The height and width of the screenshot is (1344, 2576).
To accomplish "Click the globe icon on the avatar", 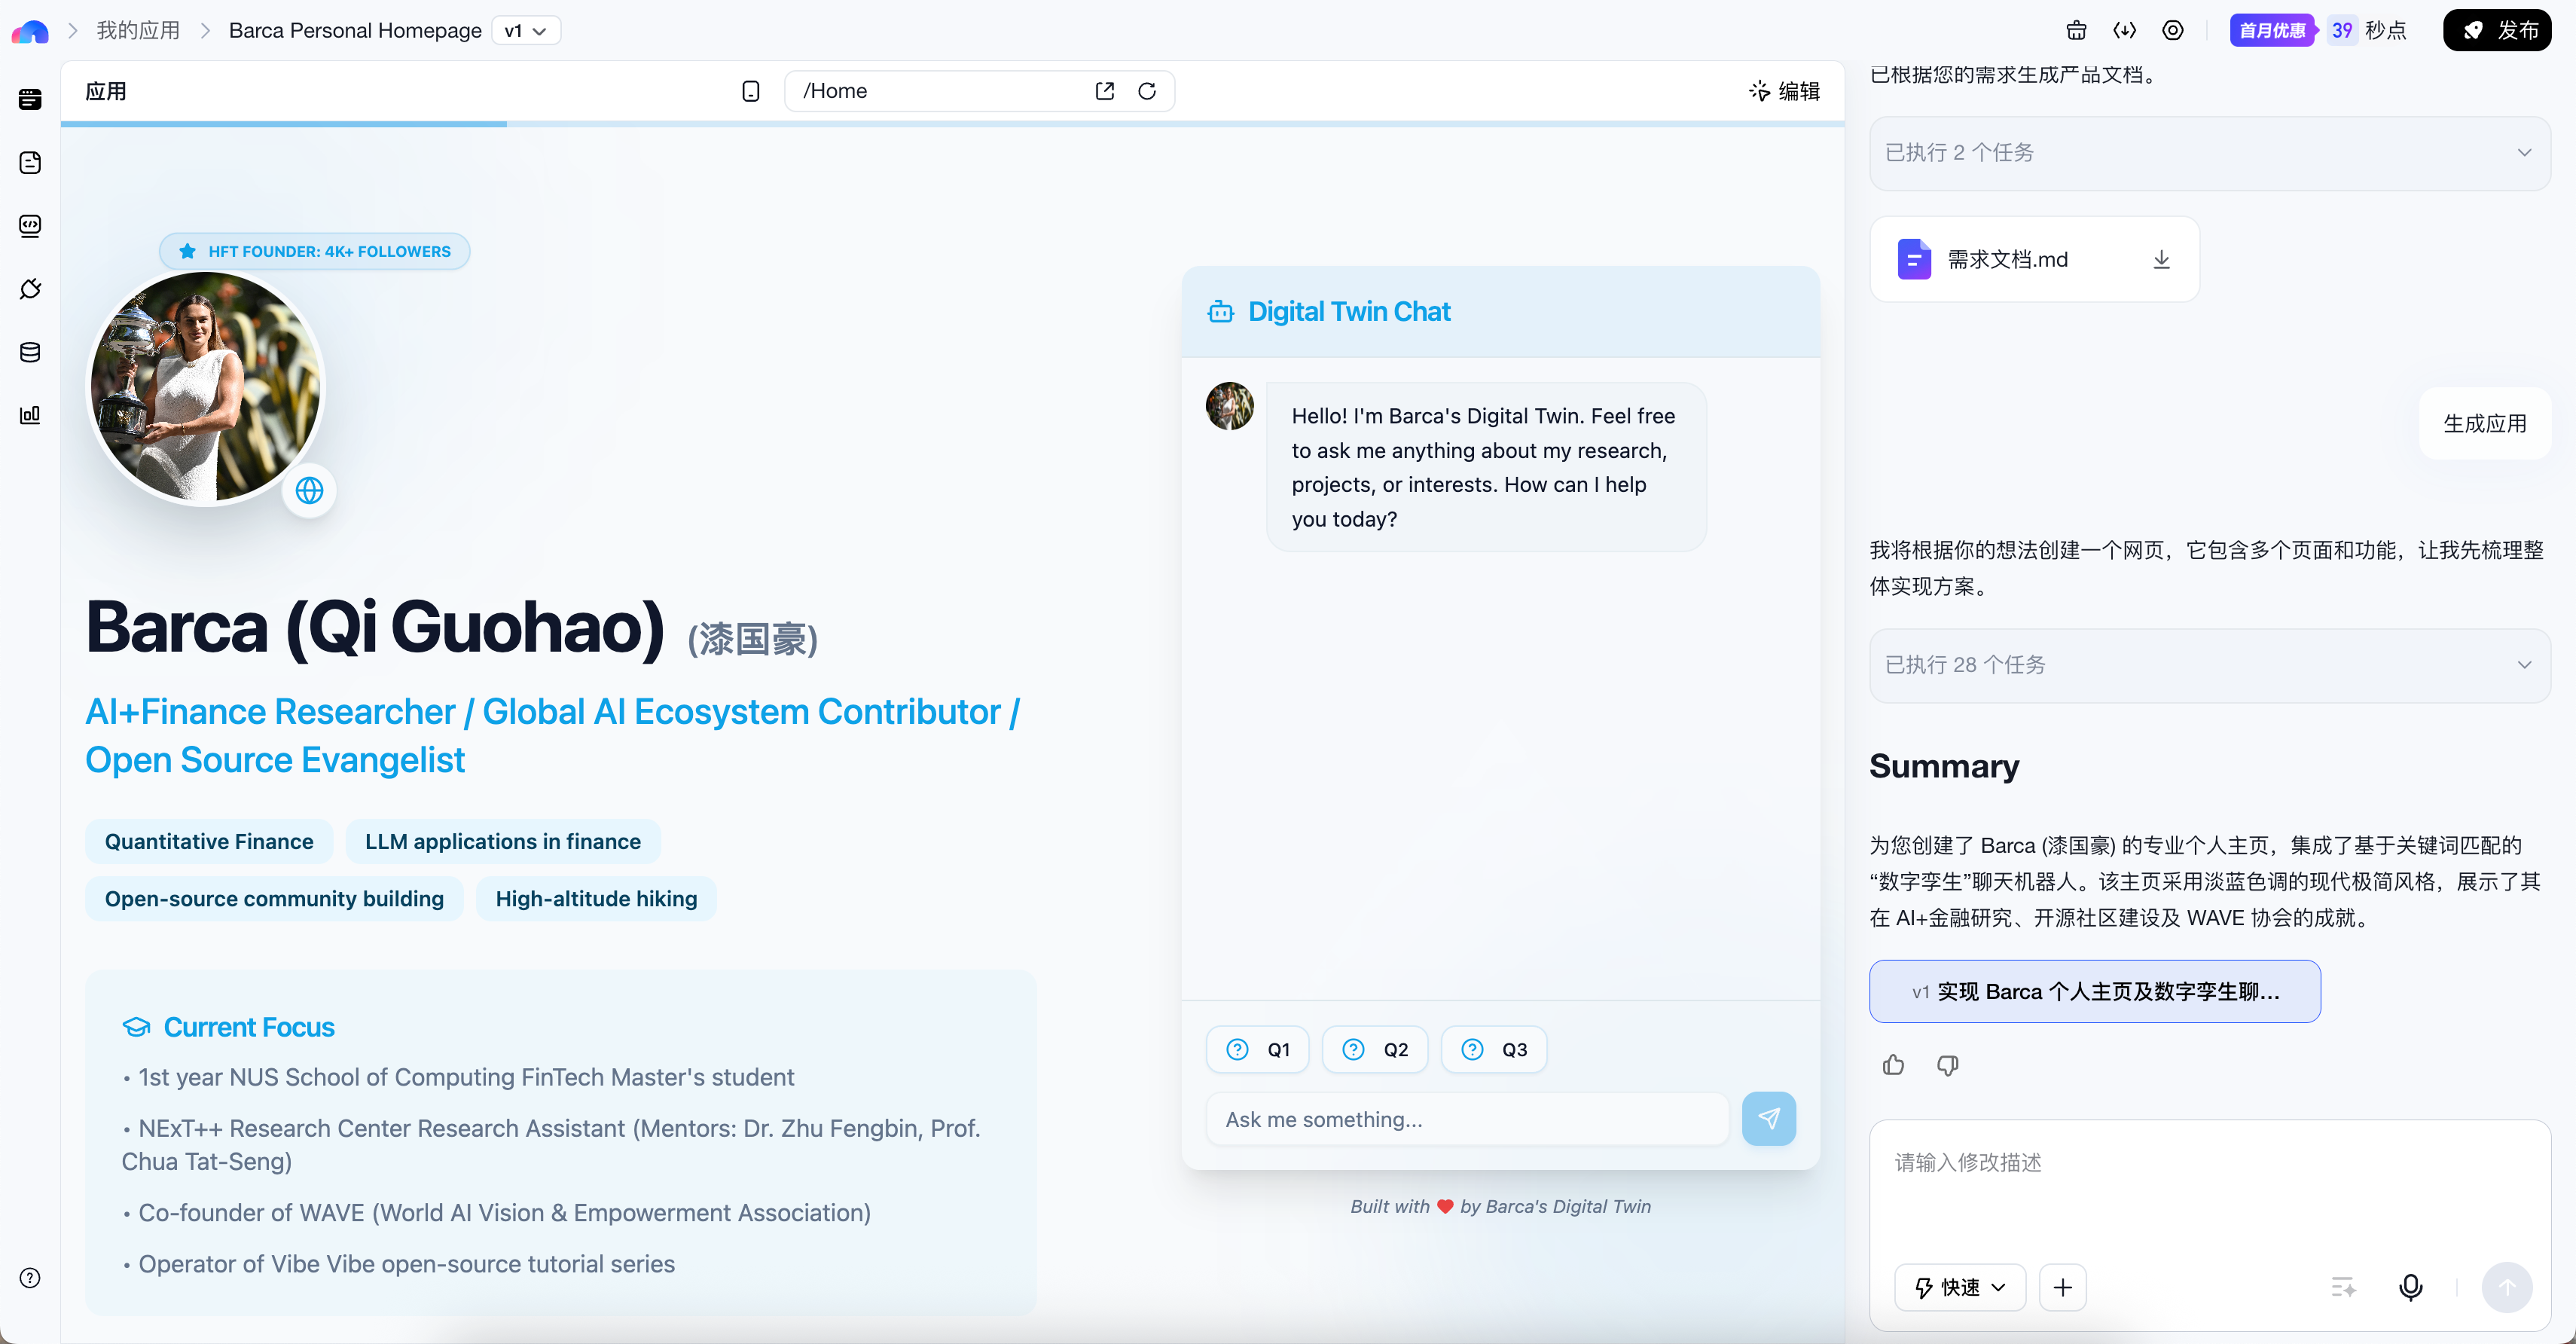I will point(309,490).
